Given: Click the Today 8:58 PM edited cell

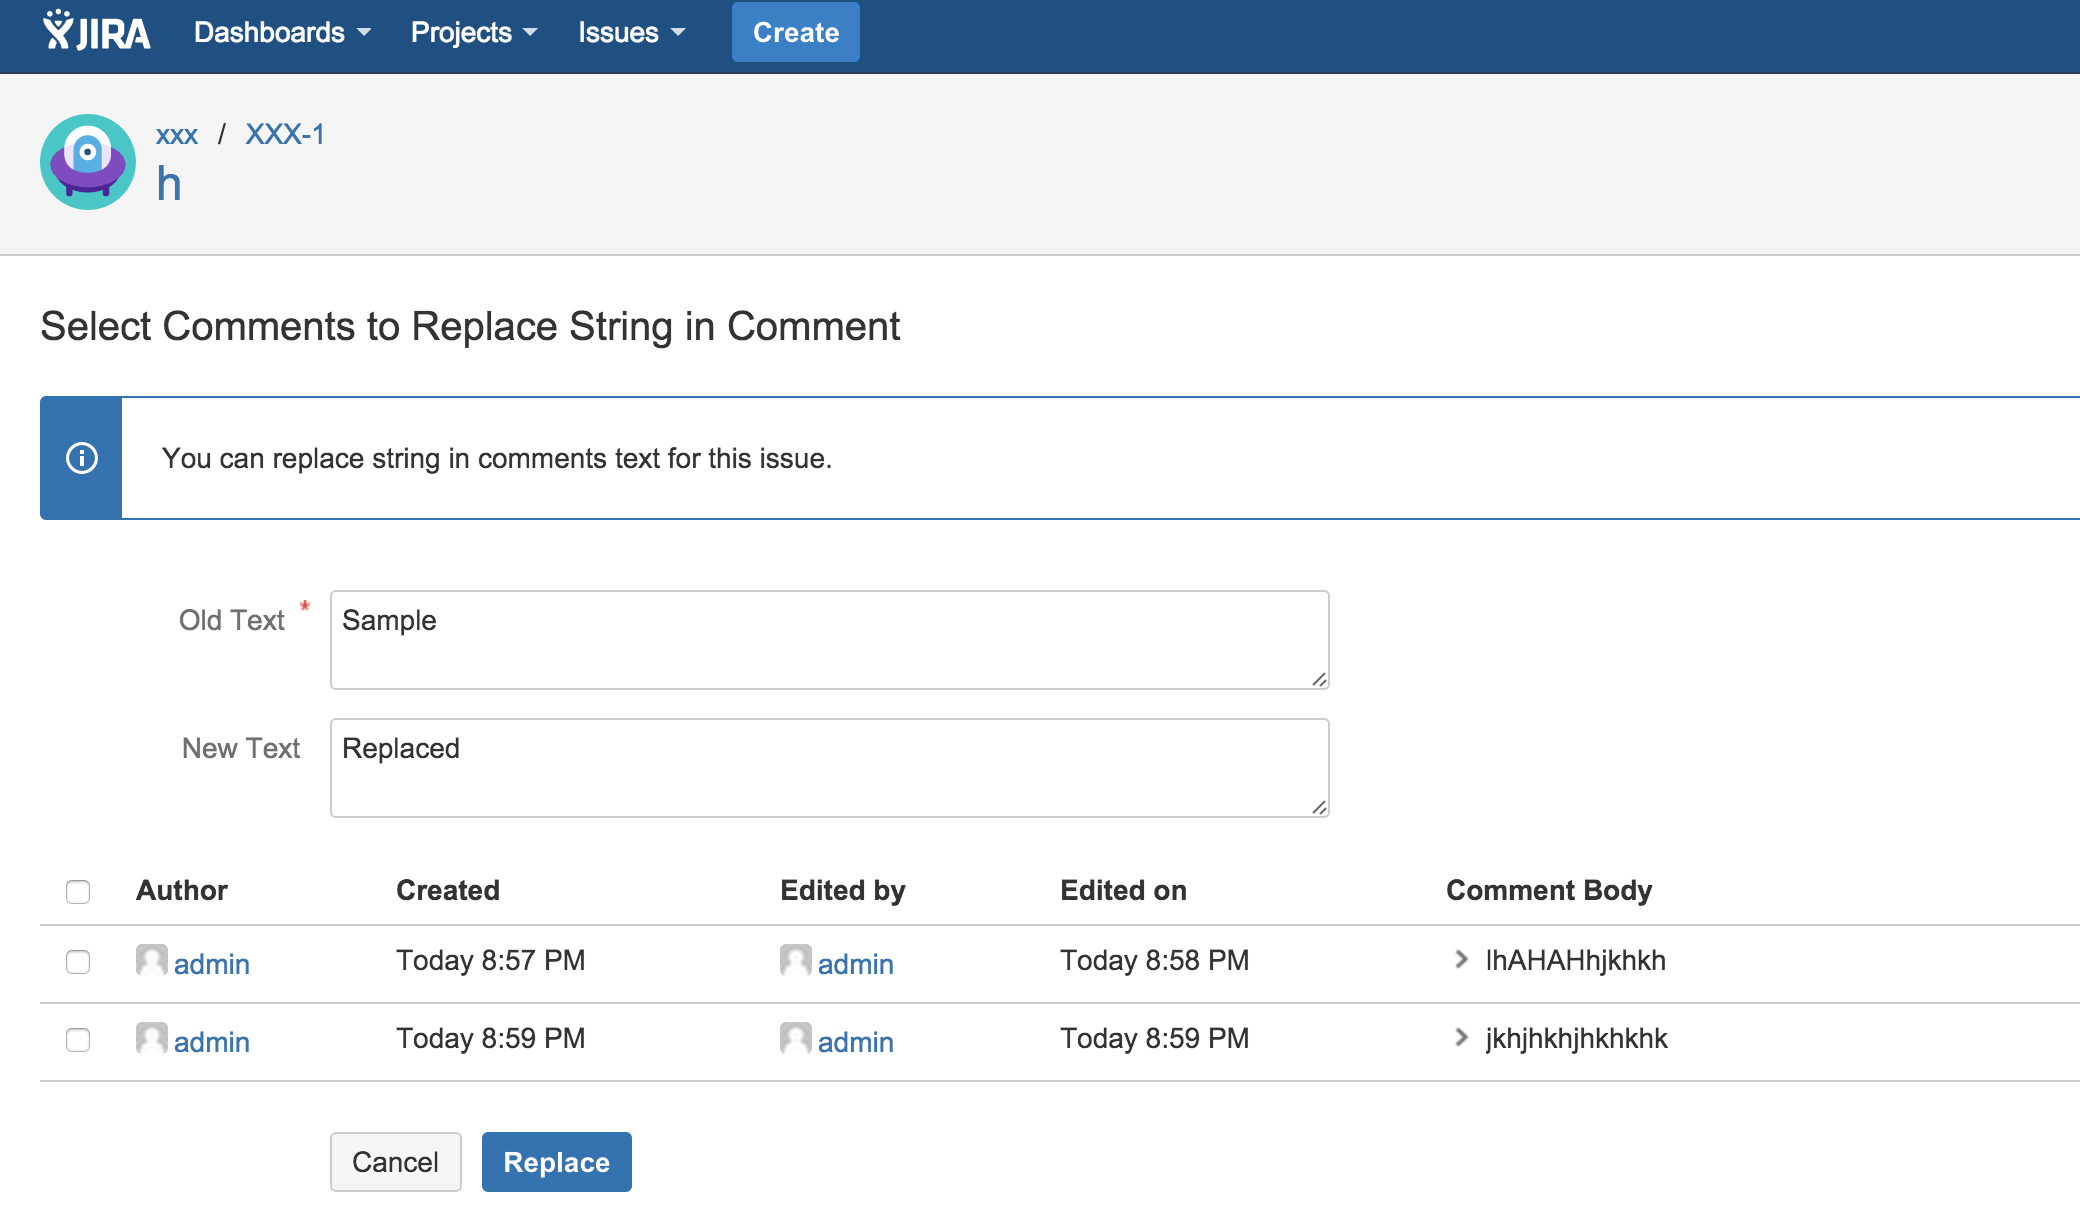Looking at the screenshot, I should point(1155,960).
